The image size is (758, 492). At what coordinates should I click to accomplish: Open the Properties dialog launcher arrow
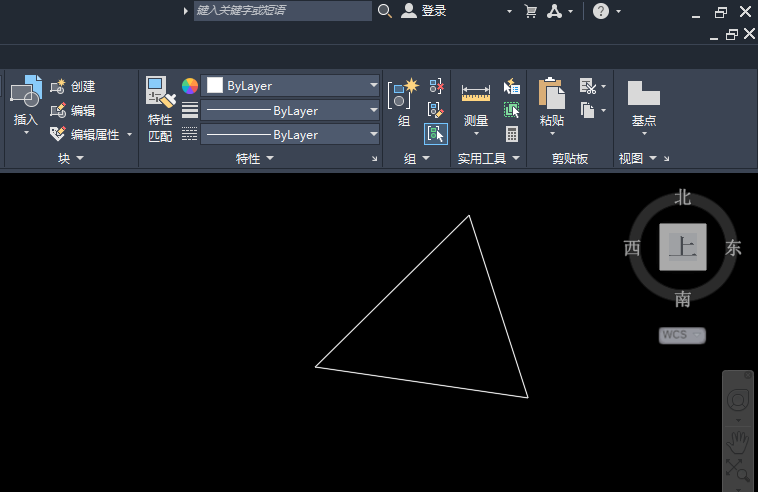point(374,159)
